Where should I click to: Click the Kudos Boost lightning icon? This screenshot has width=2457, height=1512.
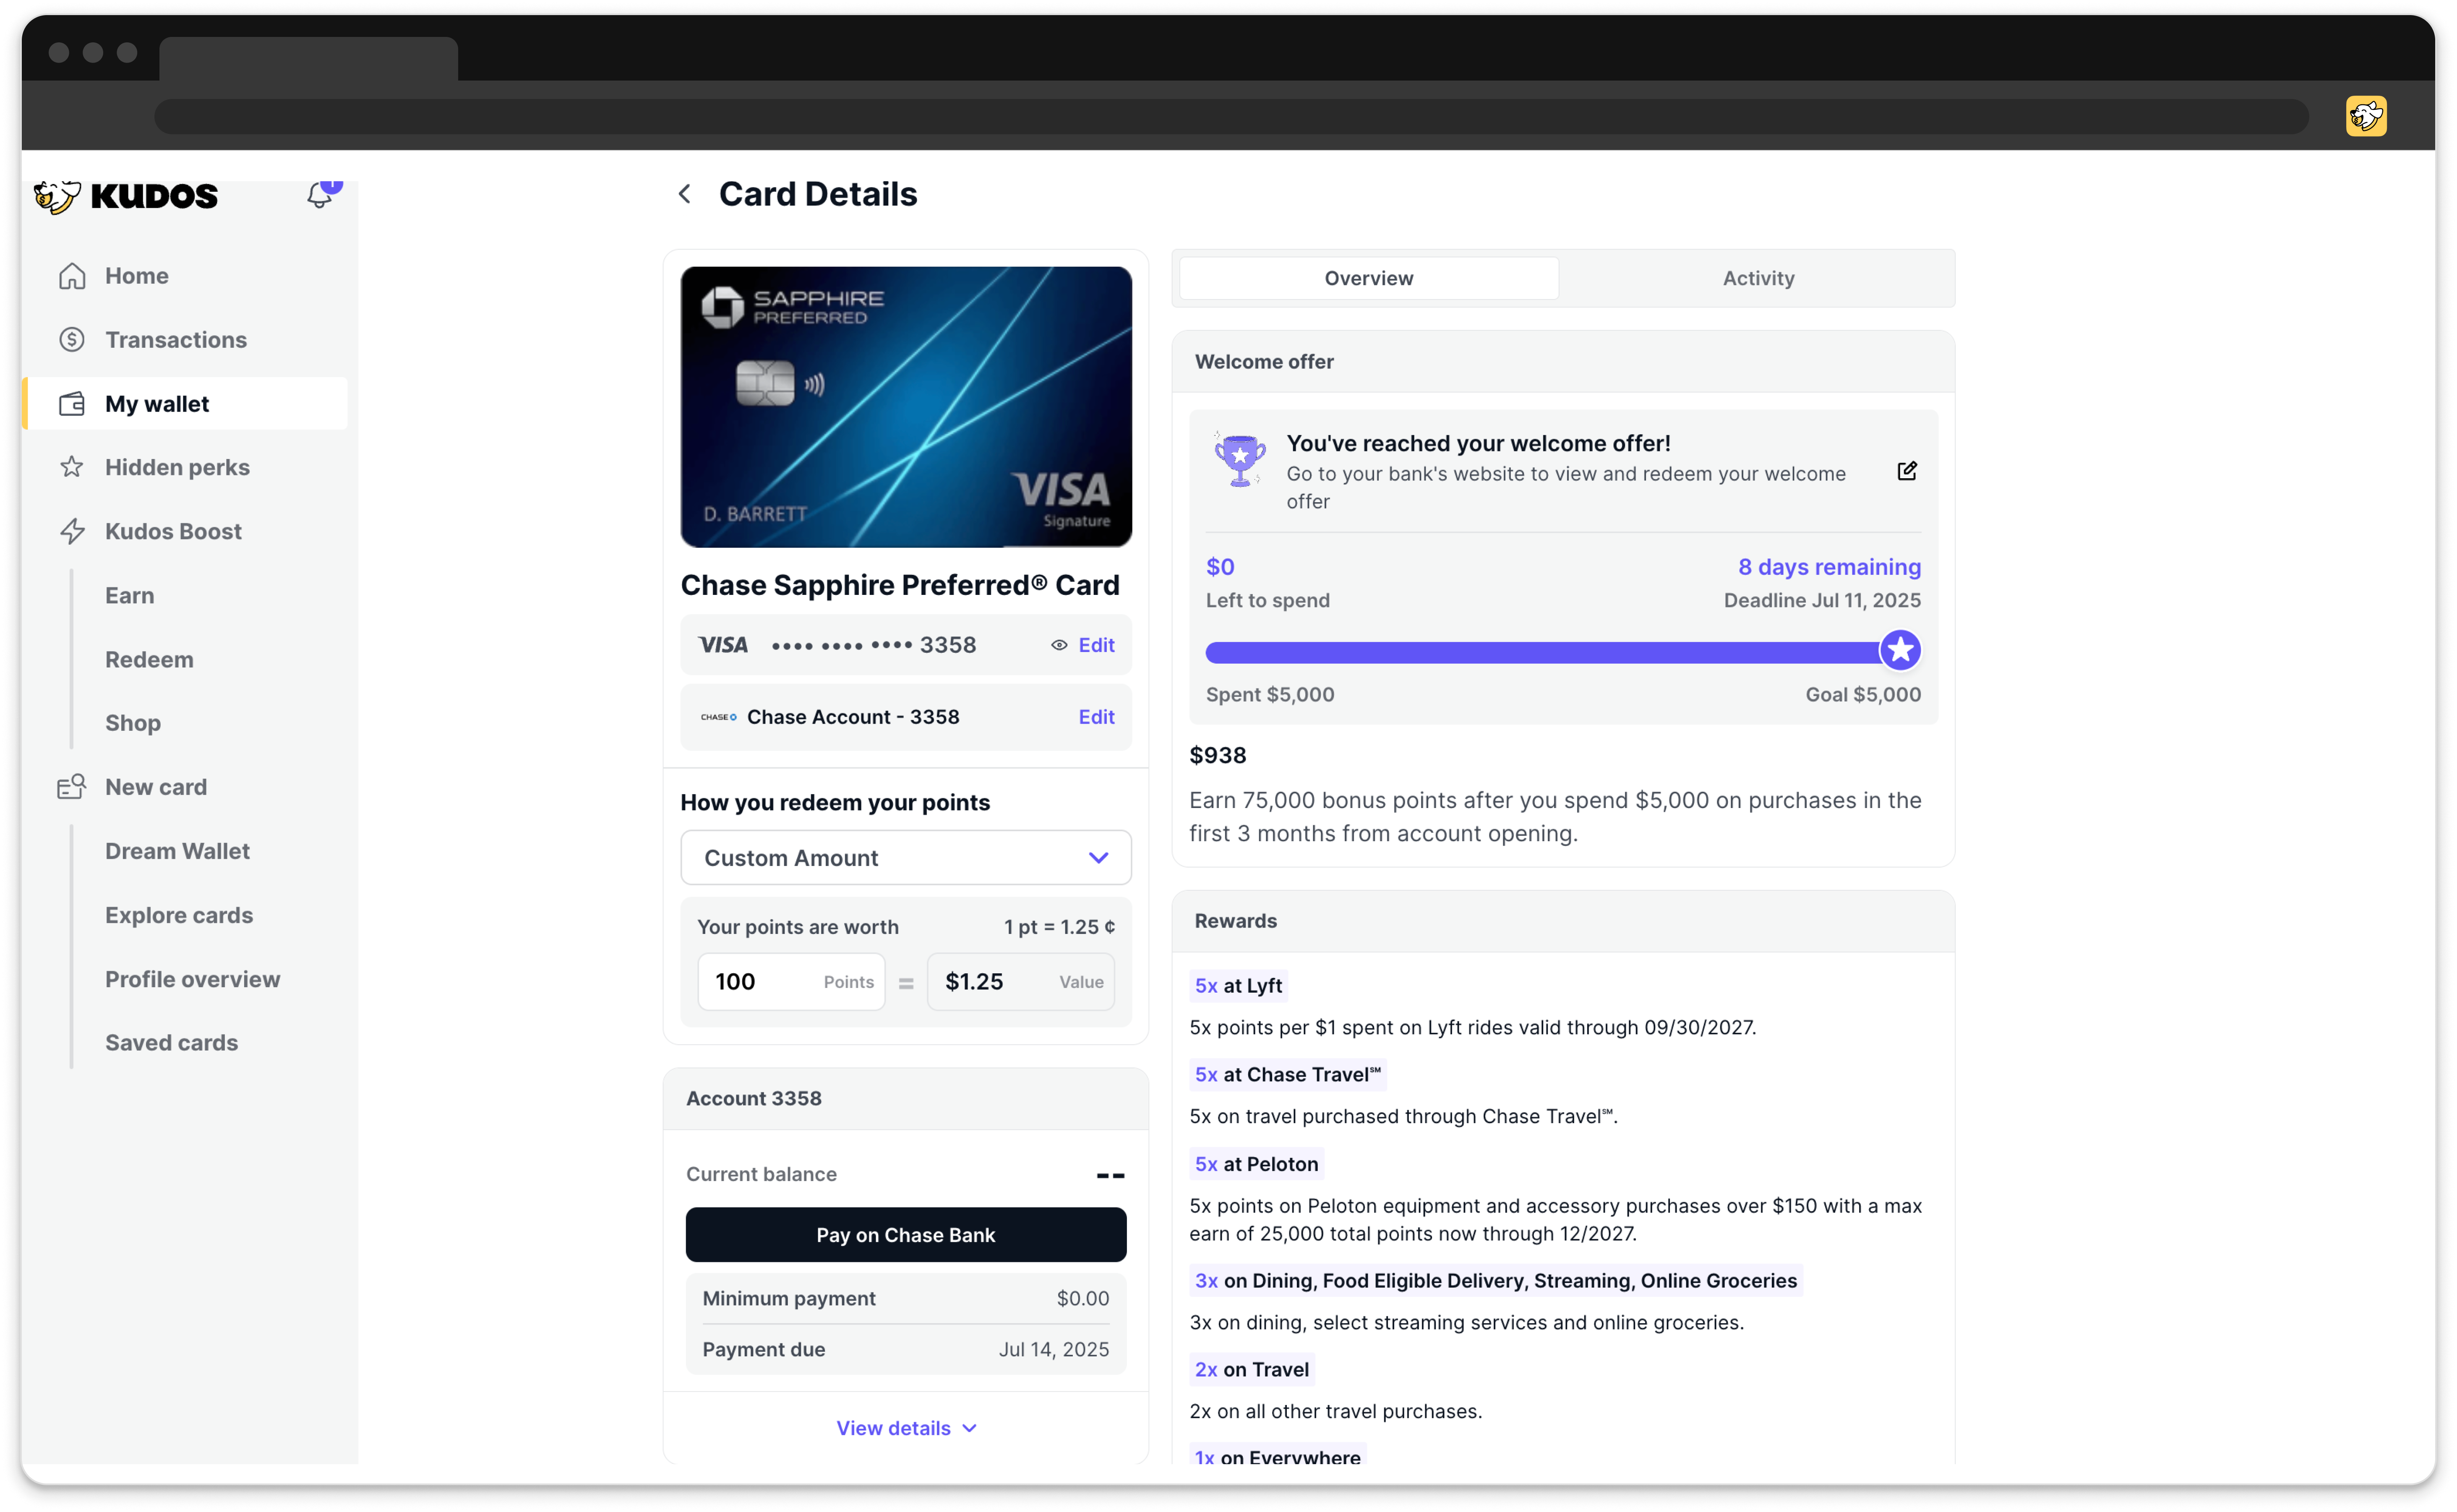pyautogui.click(x=72, y=531)
